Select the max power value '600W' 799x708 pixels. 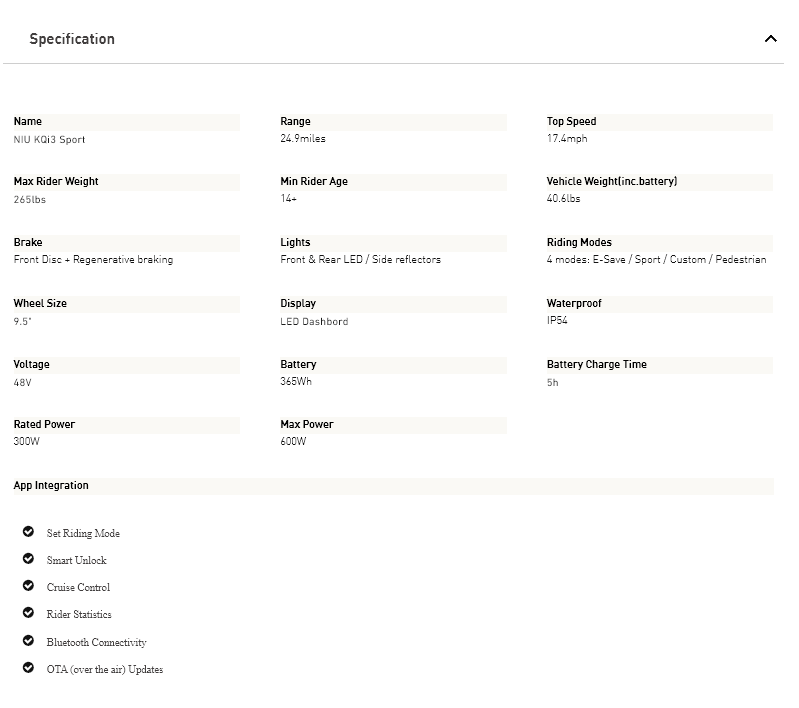click(294, 442)
